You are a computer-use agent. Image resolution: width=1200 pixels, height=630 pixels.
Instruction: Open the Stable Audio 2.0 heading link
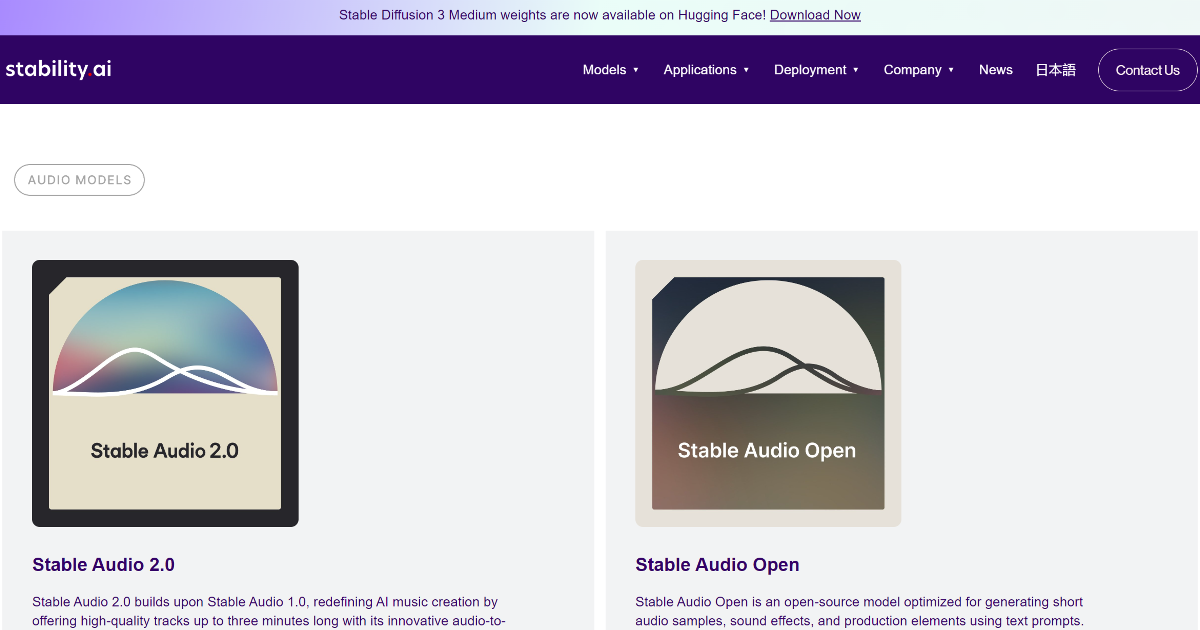[x=103, y=565]
